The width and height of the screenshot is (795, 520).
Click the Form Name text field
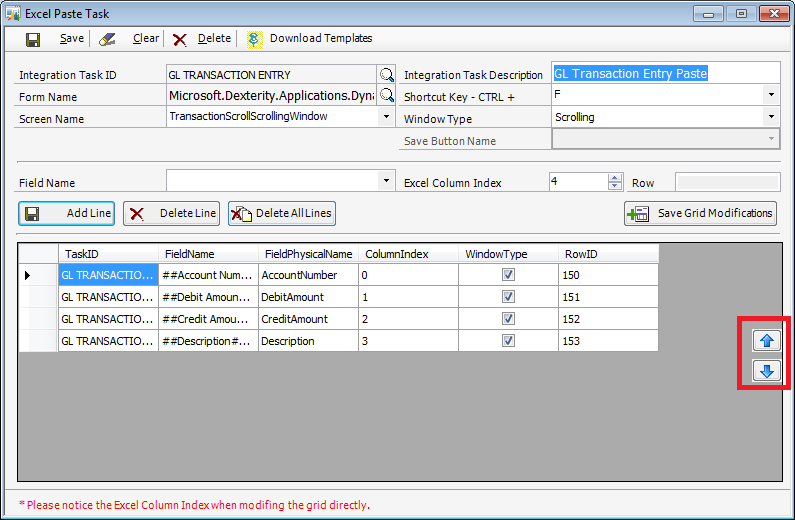coord(271,96)
